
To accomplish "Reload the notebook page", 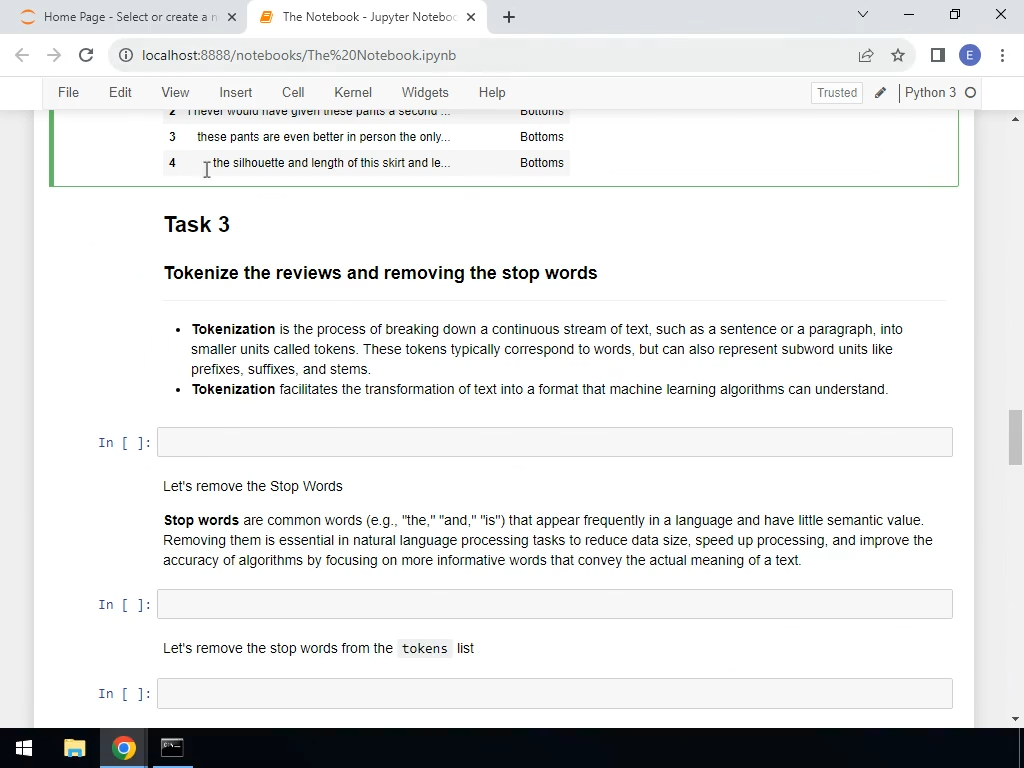I will click(x=85, y=55).
